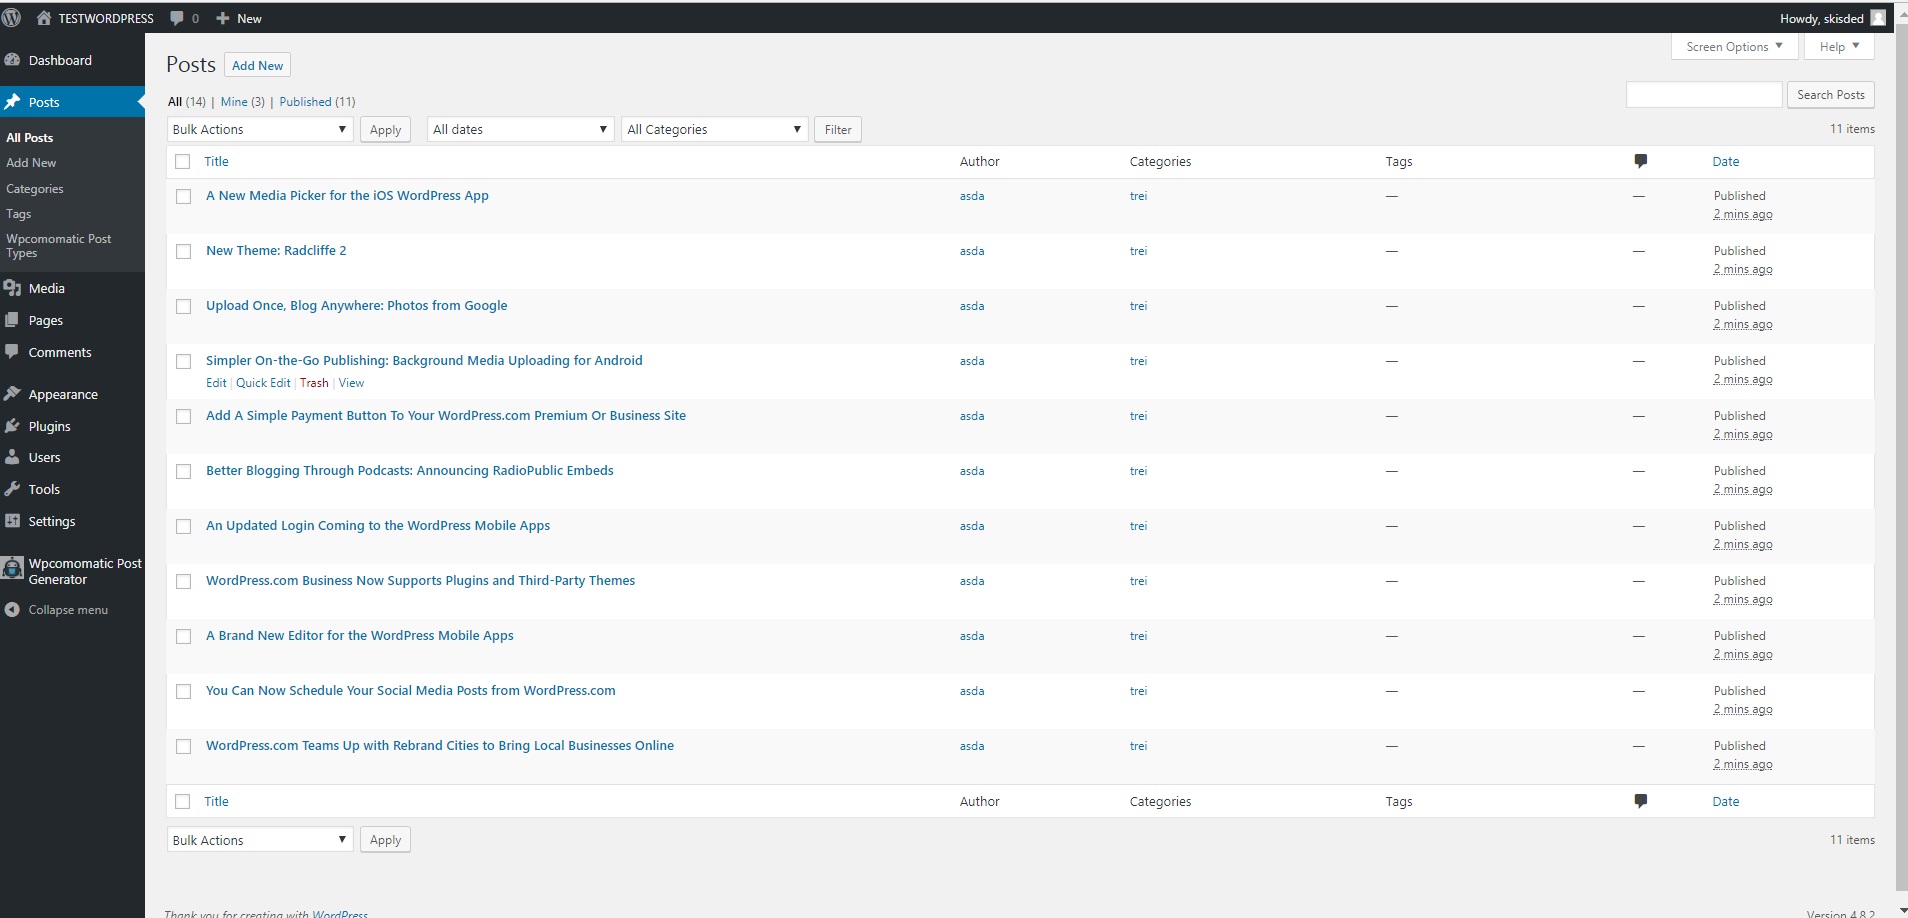Expand the All dates filter dropdown
This screenshot has width=1908, height=918.
point(520,130)
